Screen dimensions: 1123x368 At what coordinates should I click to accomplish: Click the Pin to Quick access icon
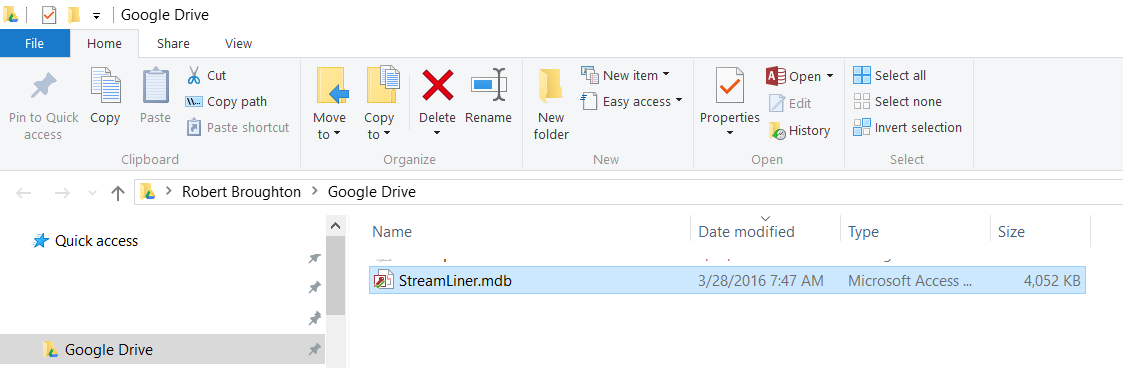[44, 88]
